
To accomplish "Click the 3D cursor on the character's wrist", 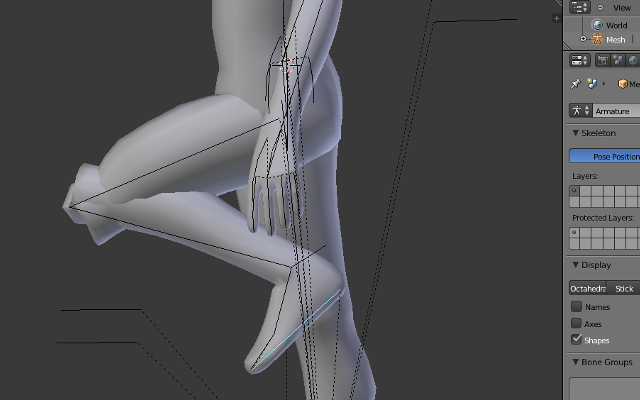I will pyautogui.click(x=286, y=65).
